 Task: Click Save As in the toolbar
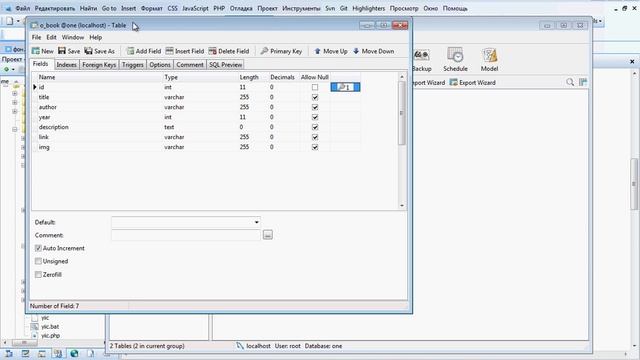[x=100, y=51]
